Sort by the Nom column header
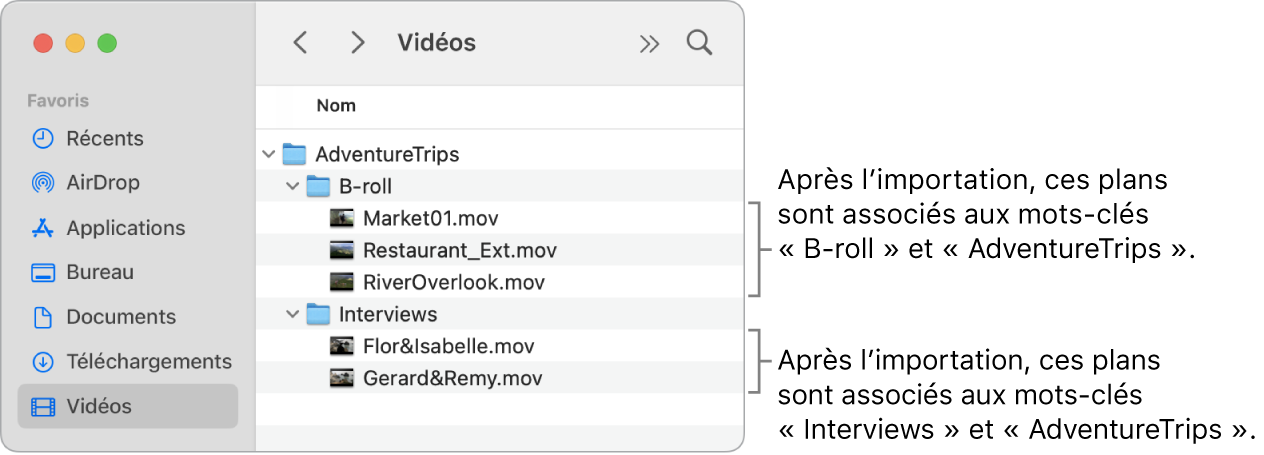The height and width of the screenshot is (455, 1264). (x=336, y=105)
